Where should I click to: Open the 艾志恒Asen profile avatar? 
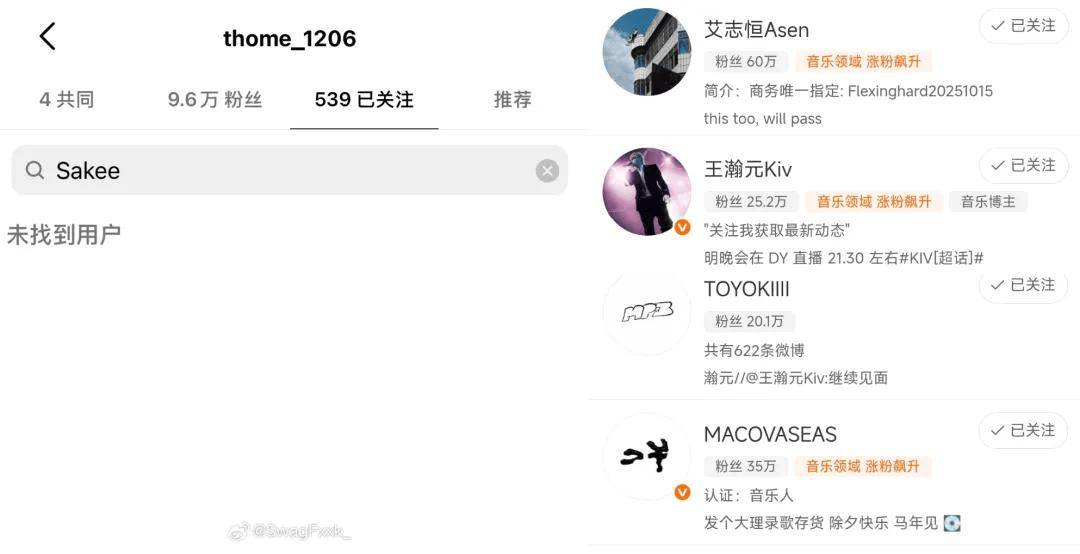pyautogui.click(x=646, y=52)
